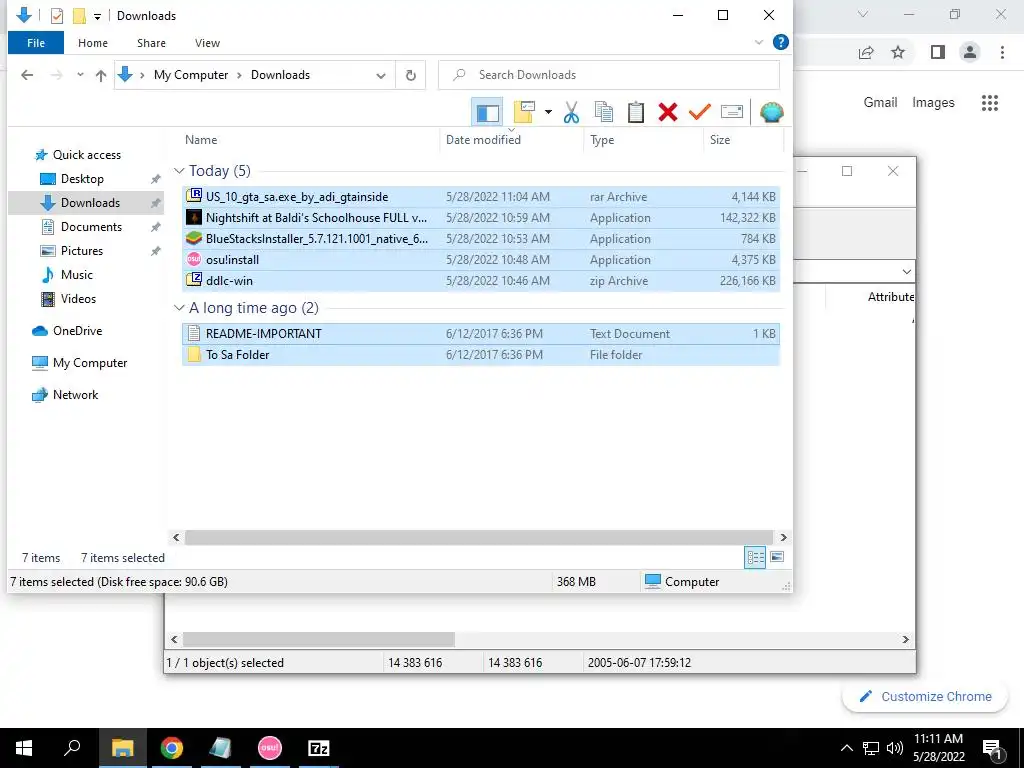The width and height of the screenshot is (1024, 768).
Task: Select the ddlc-win zip archive
Action: click(x=481, y=280)
